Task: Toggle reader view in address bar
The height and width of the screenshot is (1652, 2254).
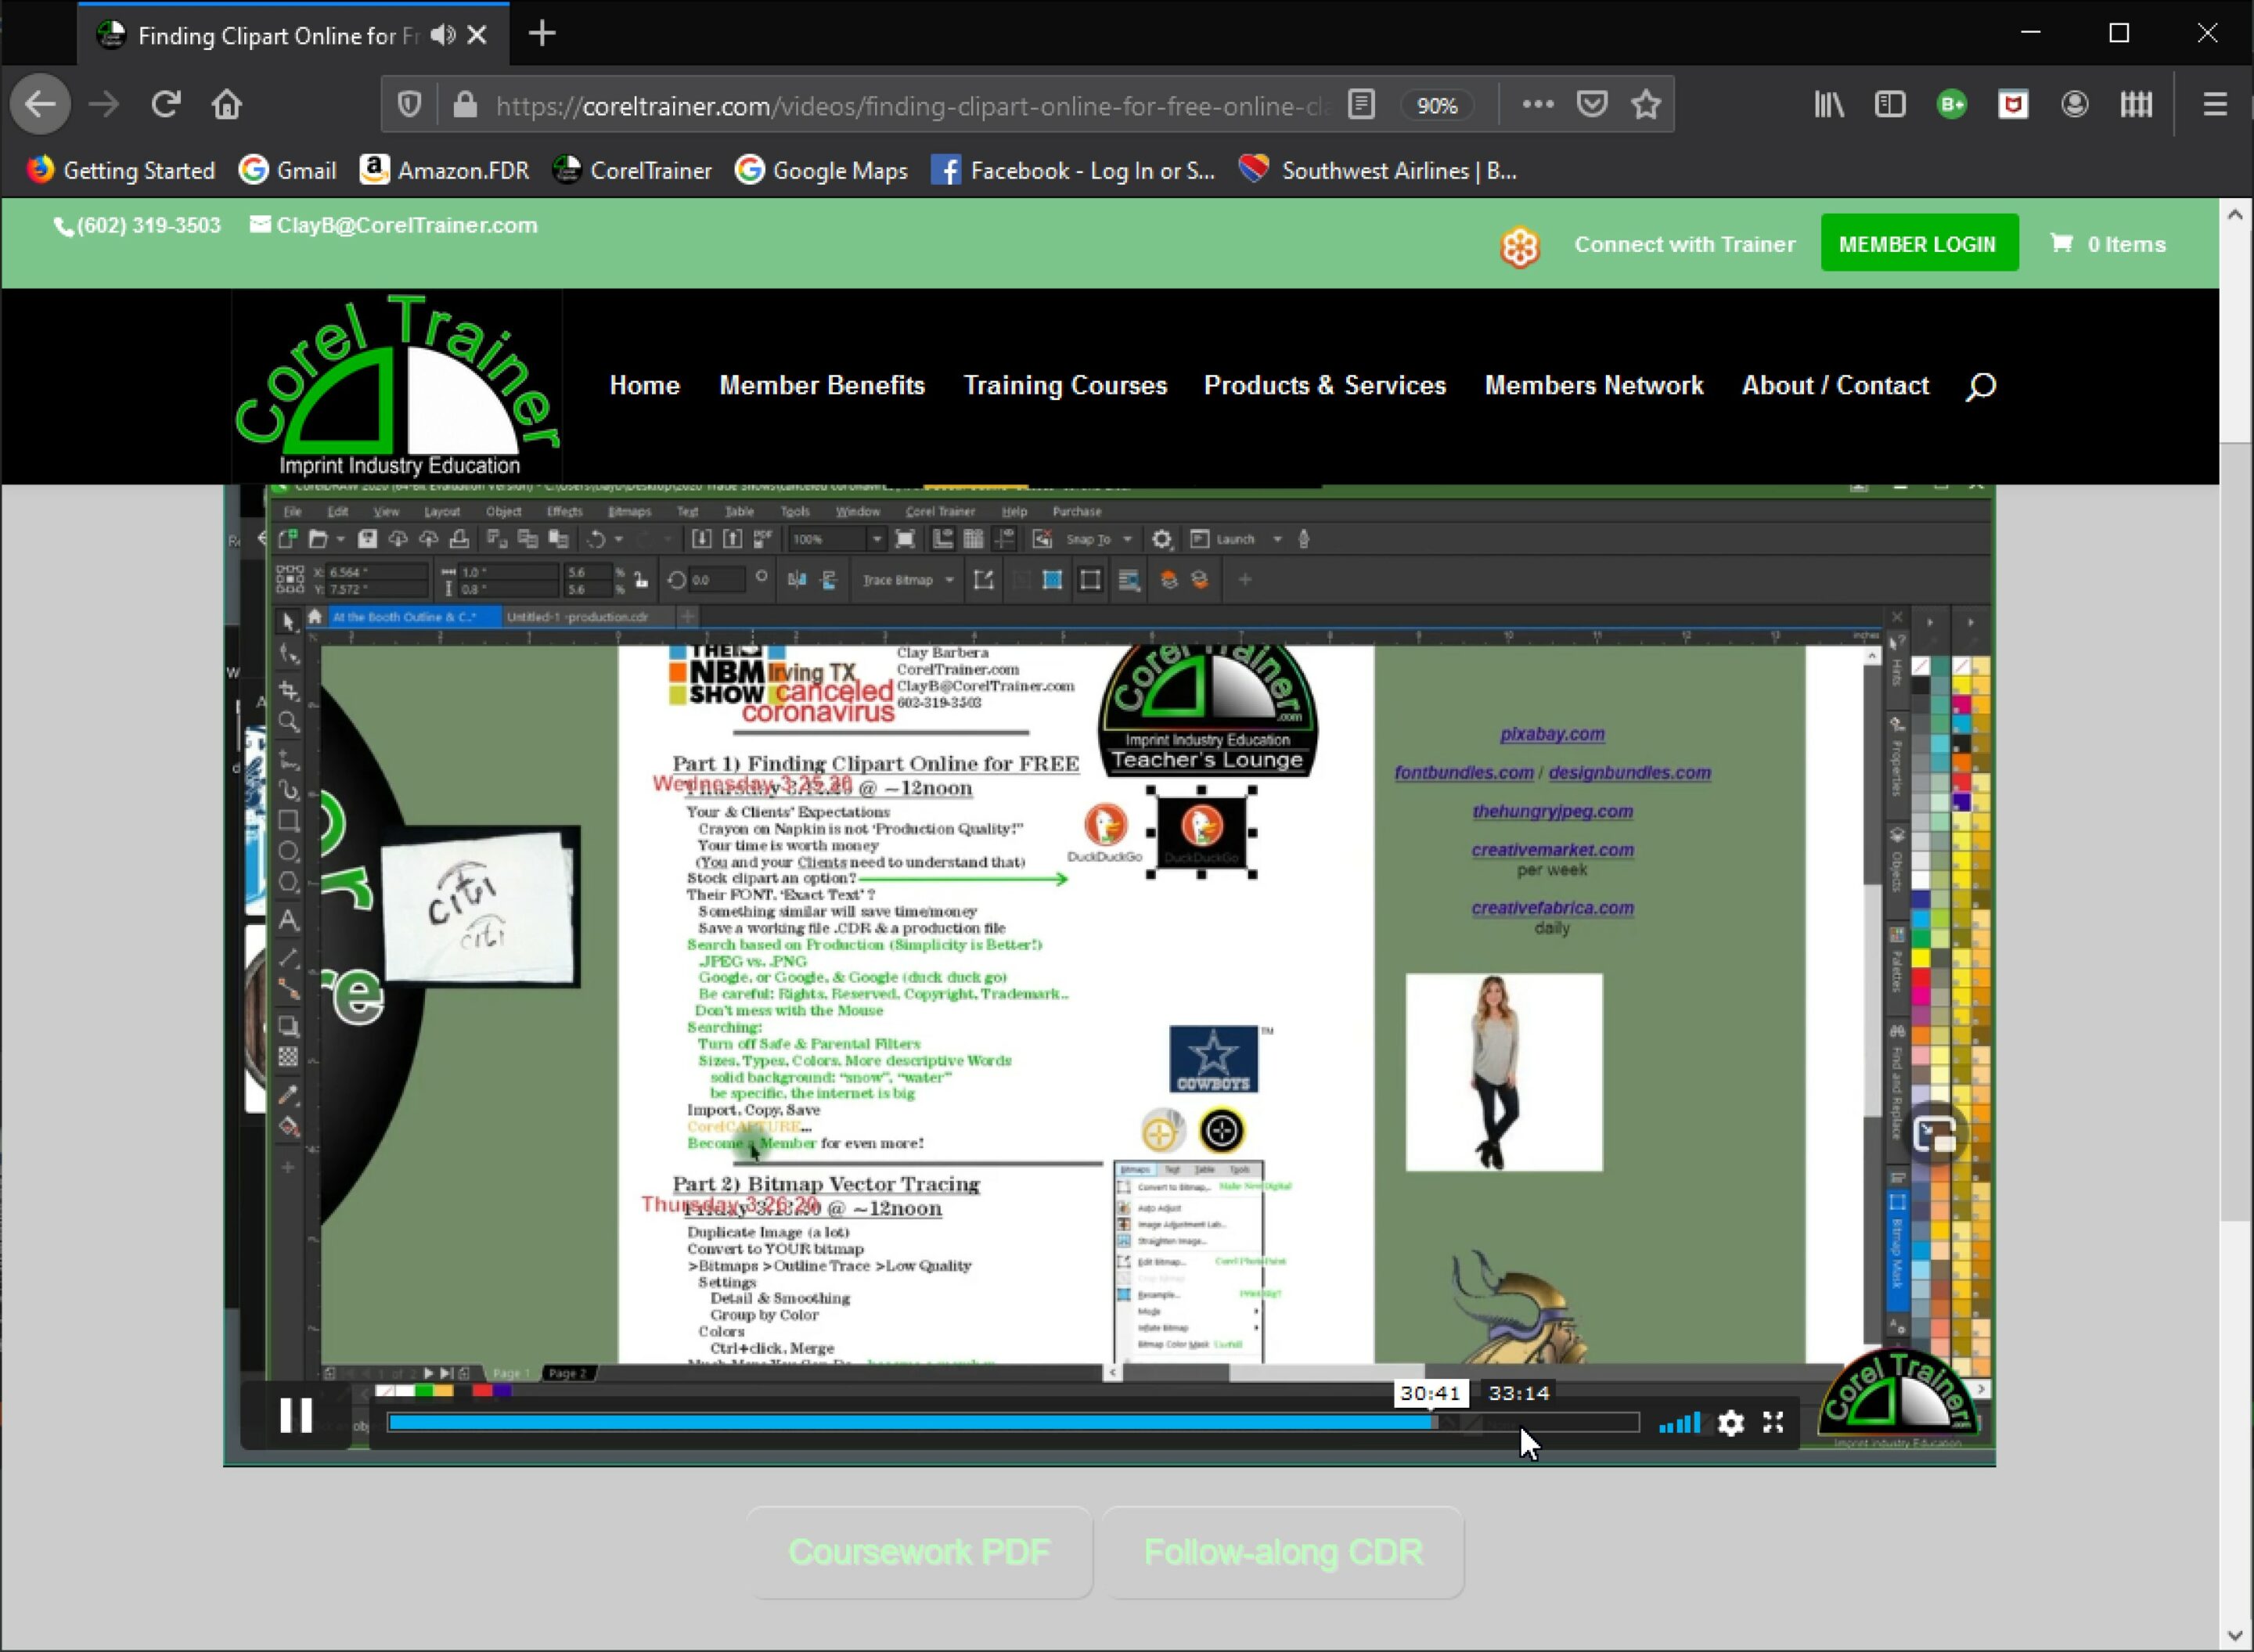Action: (x=1361, y=104)
